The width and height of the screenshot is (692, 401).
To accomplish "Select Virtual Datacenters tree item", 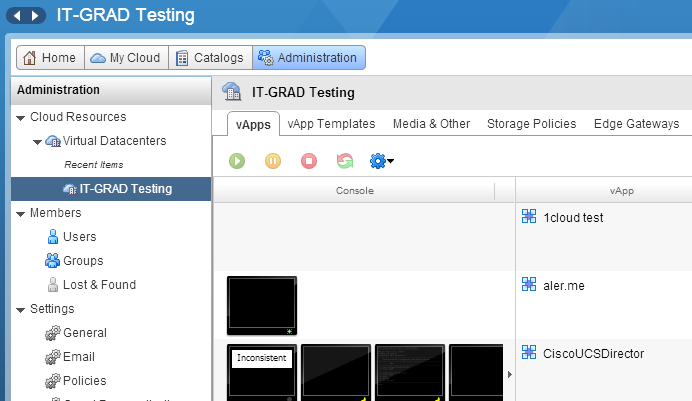I will [114, 141].
